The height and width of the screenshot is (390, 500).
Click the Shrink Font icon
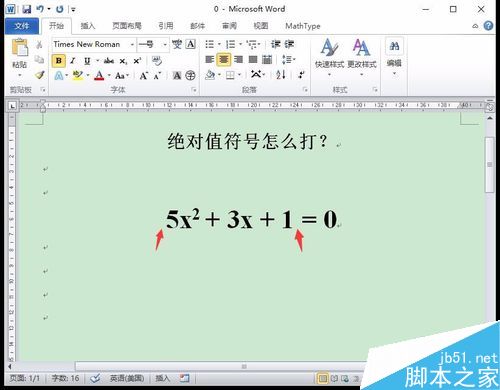pyautogui.click(x=157, y=76)
